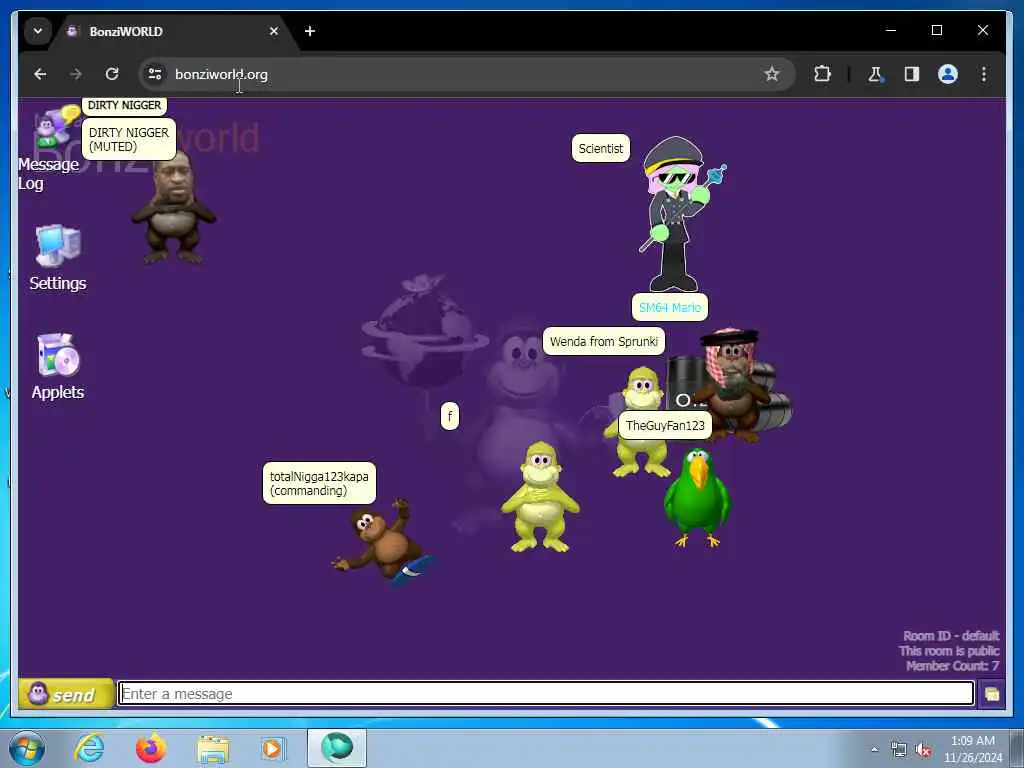The width and height of the screenshot is (1024, 768).
Task: Select the BonziWORLD browser tab
Action: [x=173, y=31]
